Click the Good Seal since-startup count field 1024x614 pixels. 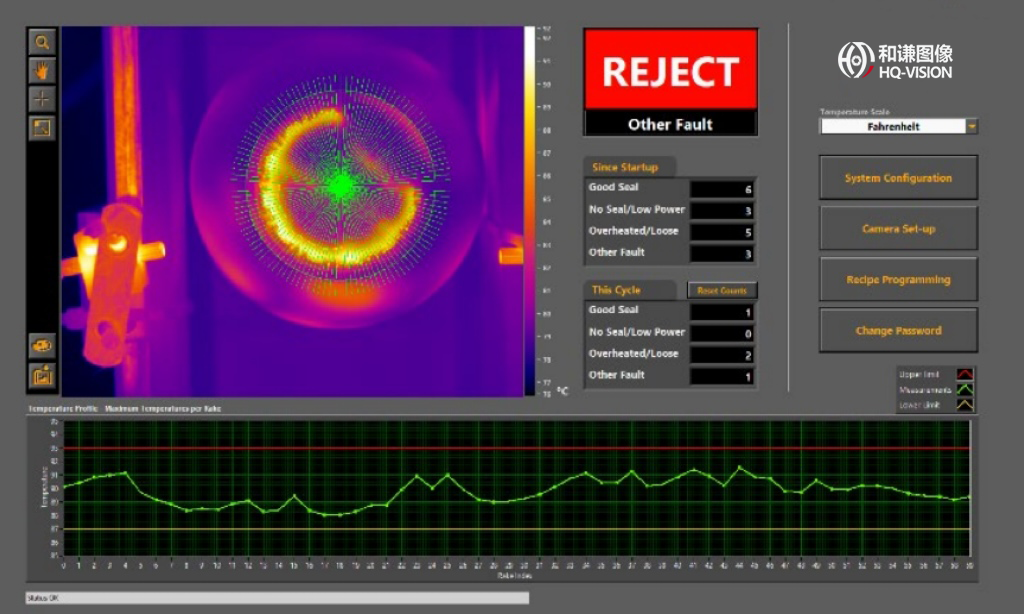tap(722, 189)
